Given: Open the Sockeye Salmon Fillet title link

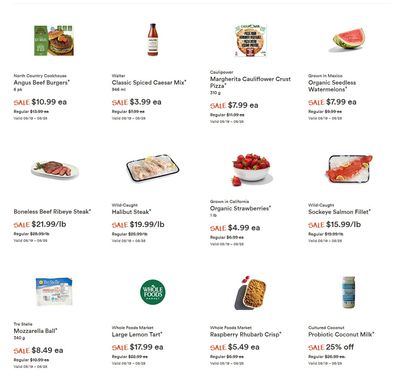Looking at the screenshot, I should 339,212.
